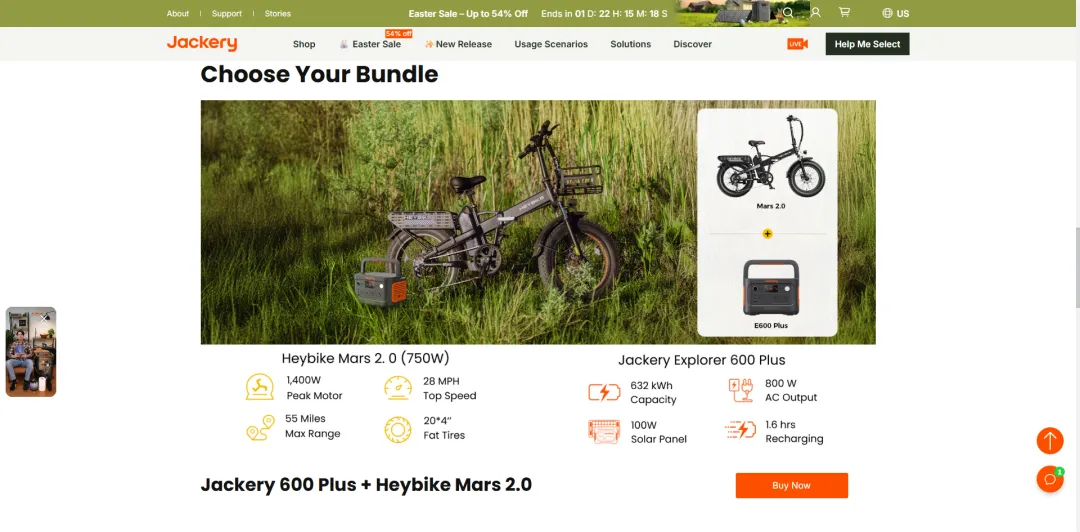The height and width of the screenshot is (532, 1080).
Task: Open the US region selector
Action: [x=895, y=13]
